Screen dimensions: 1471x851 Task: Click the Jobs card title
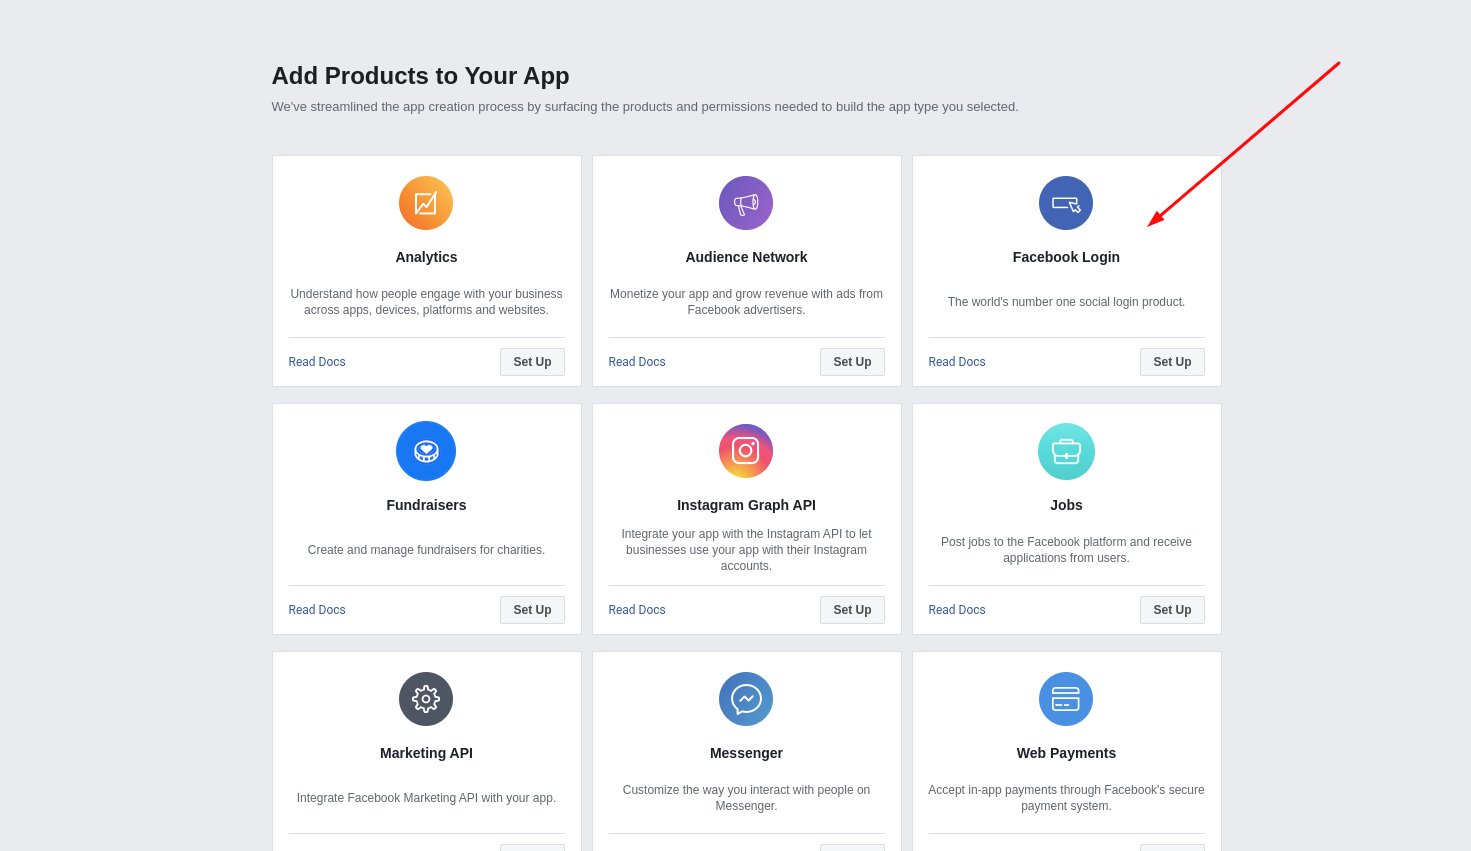pyautogui.click(x=1066, y=505)
